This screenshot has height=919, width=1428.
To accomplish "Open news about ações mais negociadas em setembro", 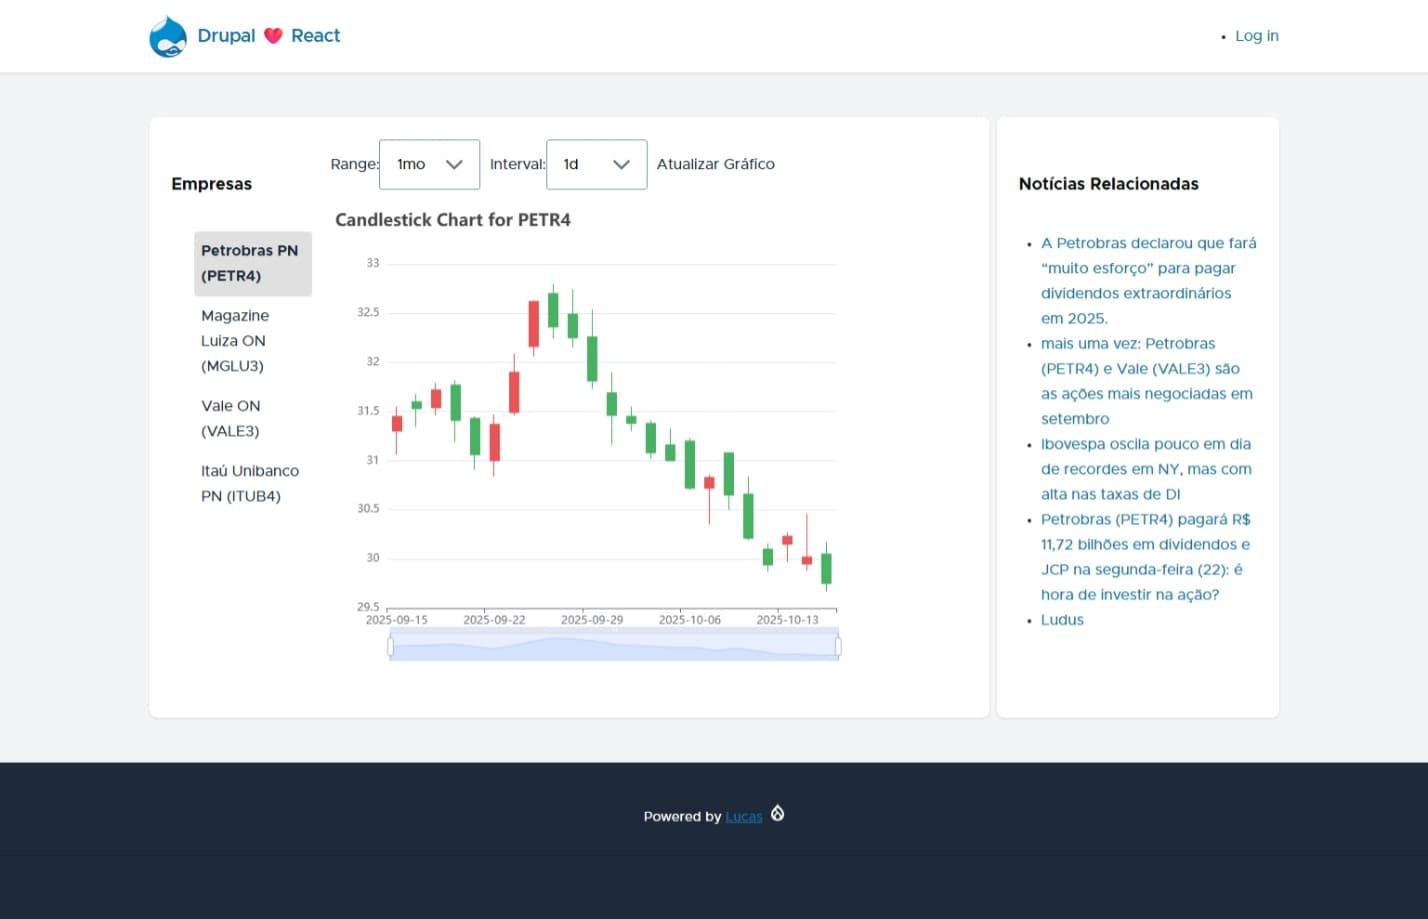I will (1147, 381).
